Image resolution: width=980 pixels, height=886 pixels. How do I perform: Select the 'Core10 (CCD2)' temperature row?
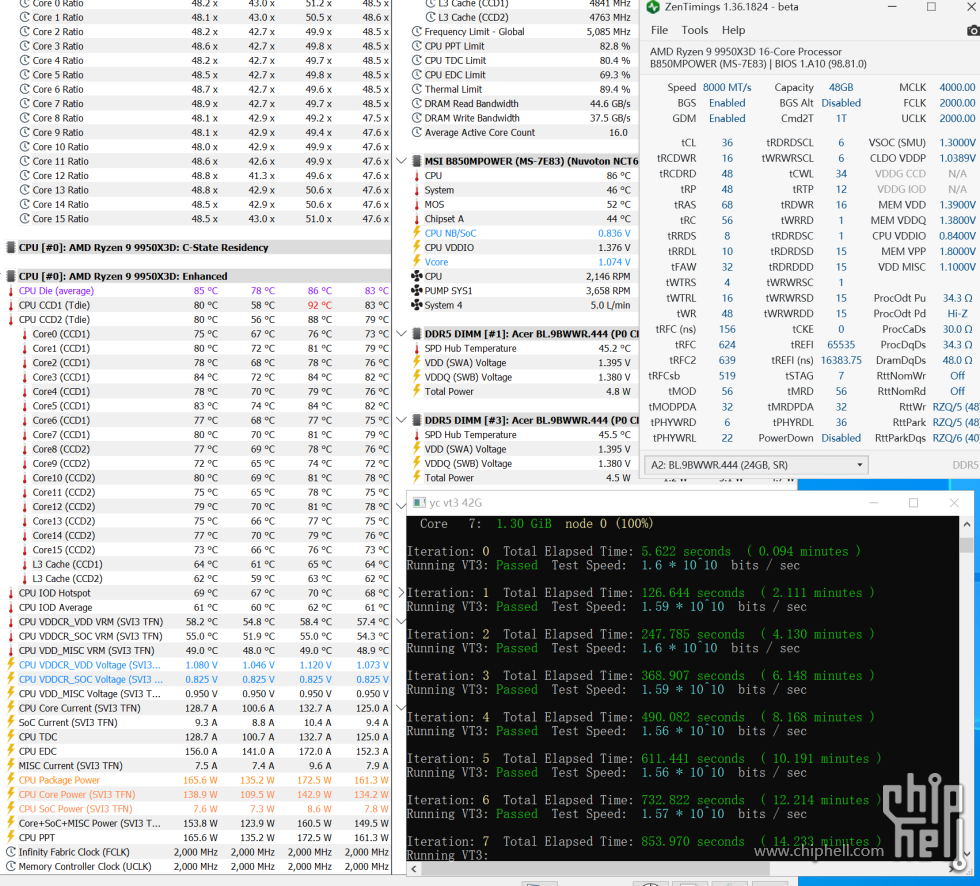coord(198,478)
